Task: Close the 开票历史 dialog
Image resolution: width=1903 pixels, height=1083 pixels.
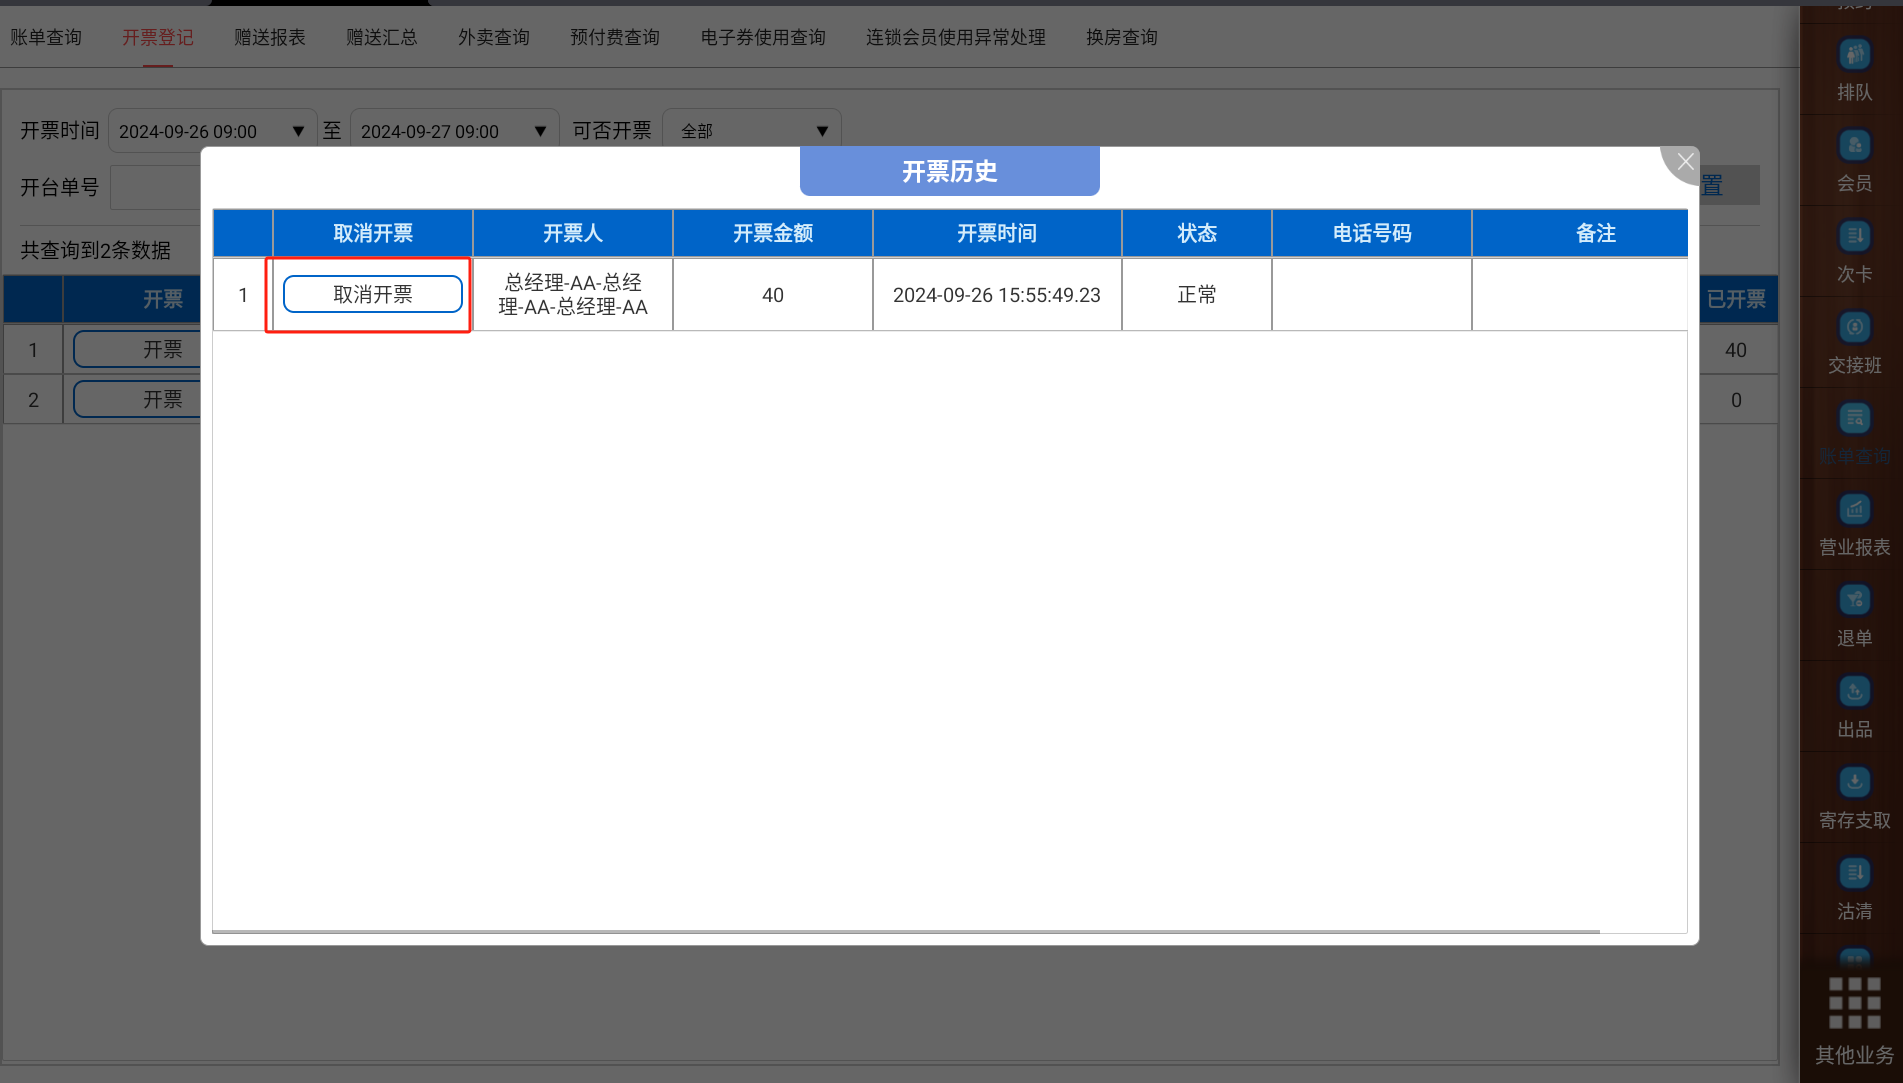Action: pos(1685,161)
